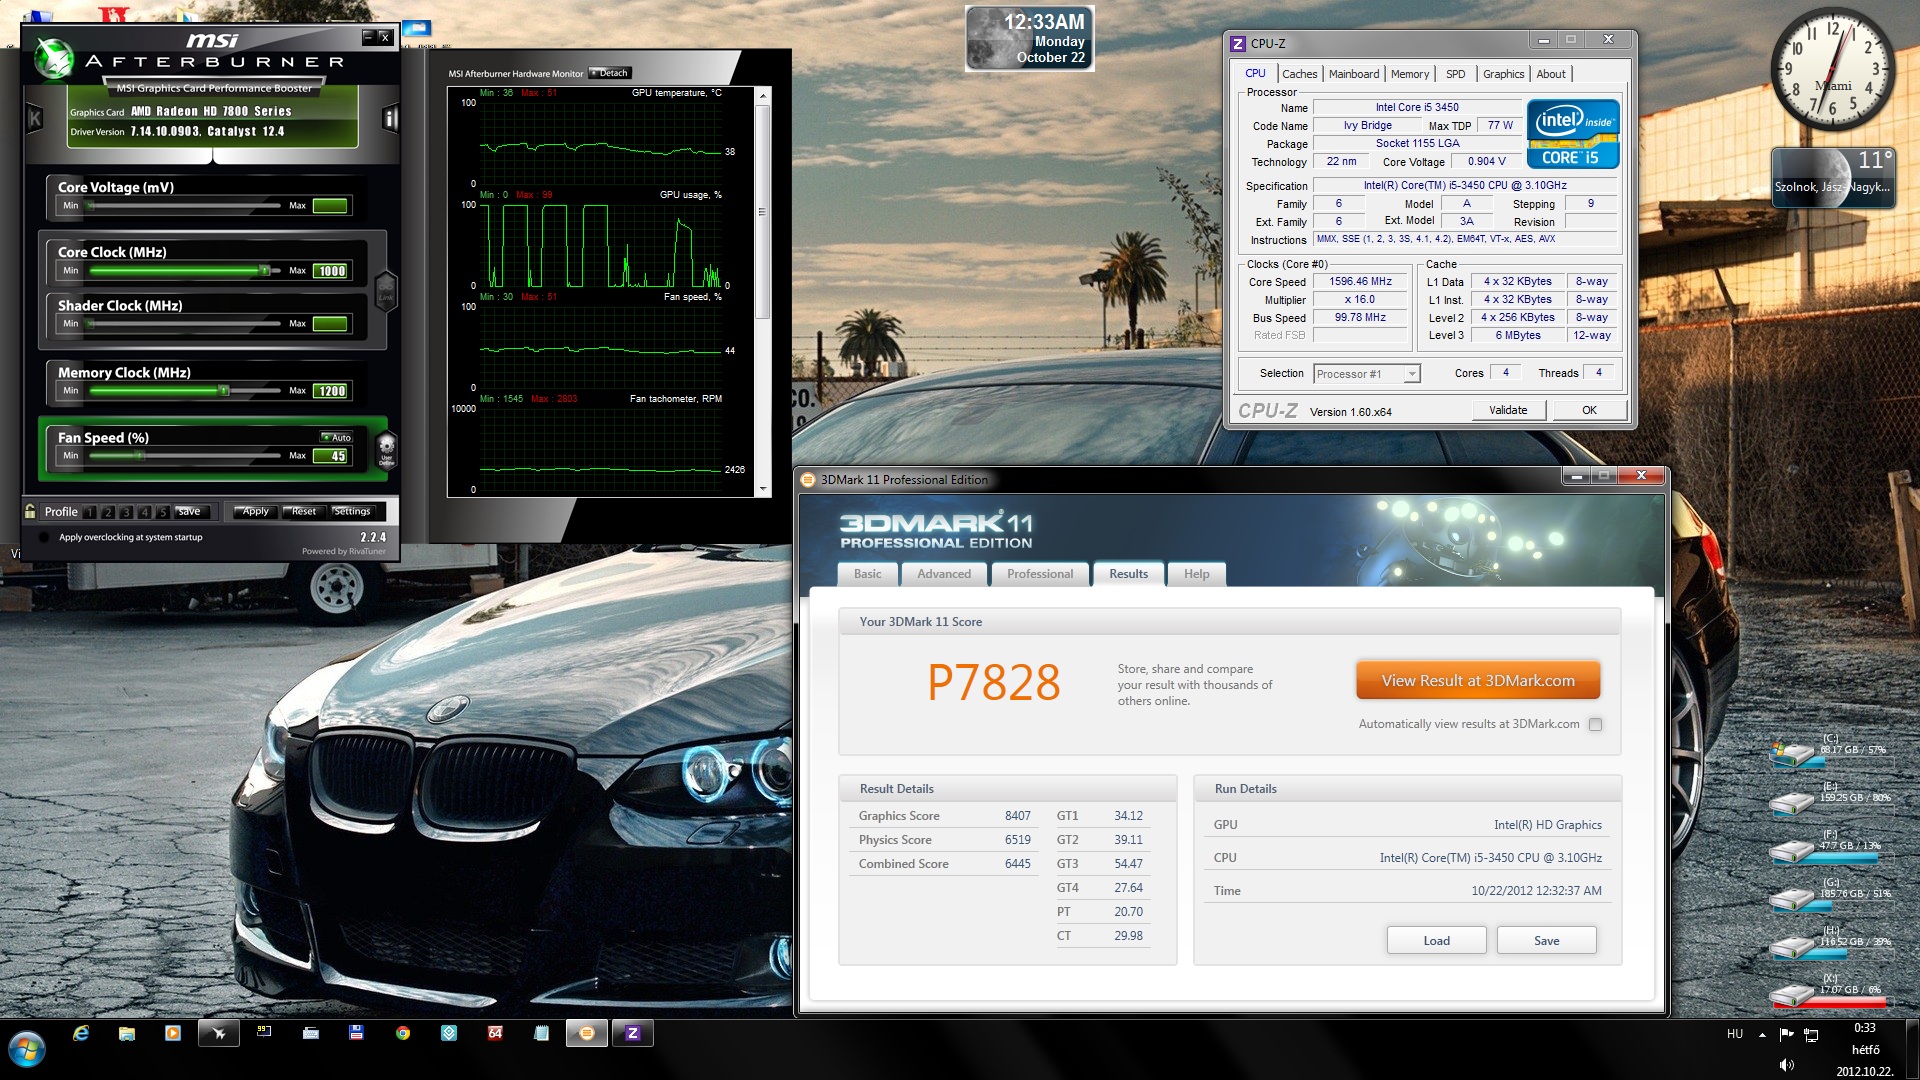Open the floppy disk taskbar icon
The height and width of the screenshot is (1080, 1920).
pos(356,1033)
